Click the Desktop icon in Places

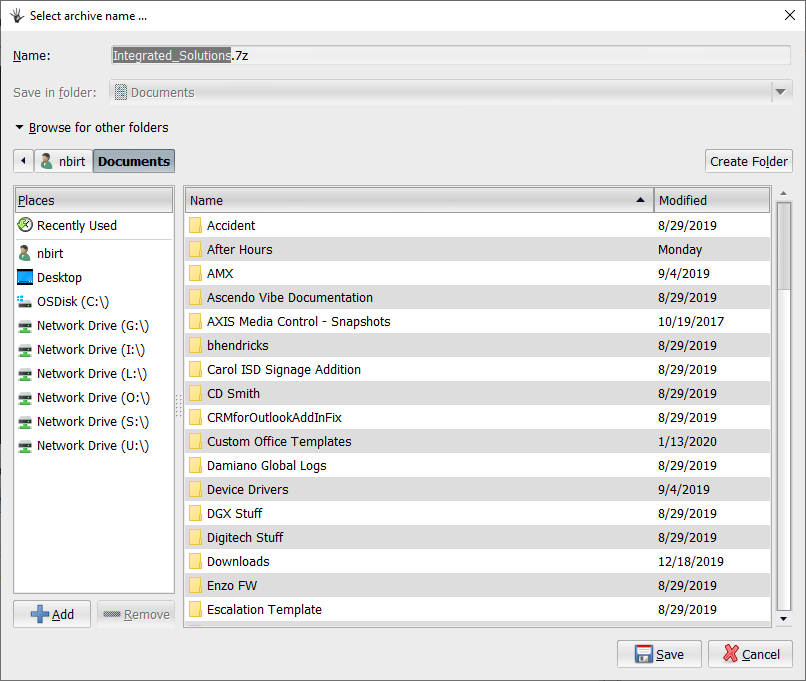point(25,278)
